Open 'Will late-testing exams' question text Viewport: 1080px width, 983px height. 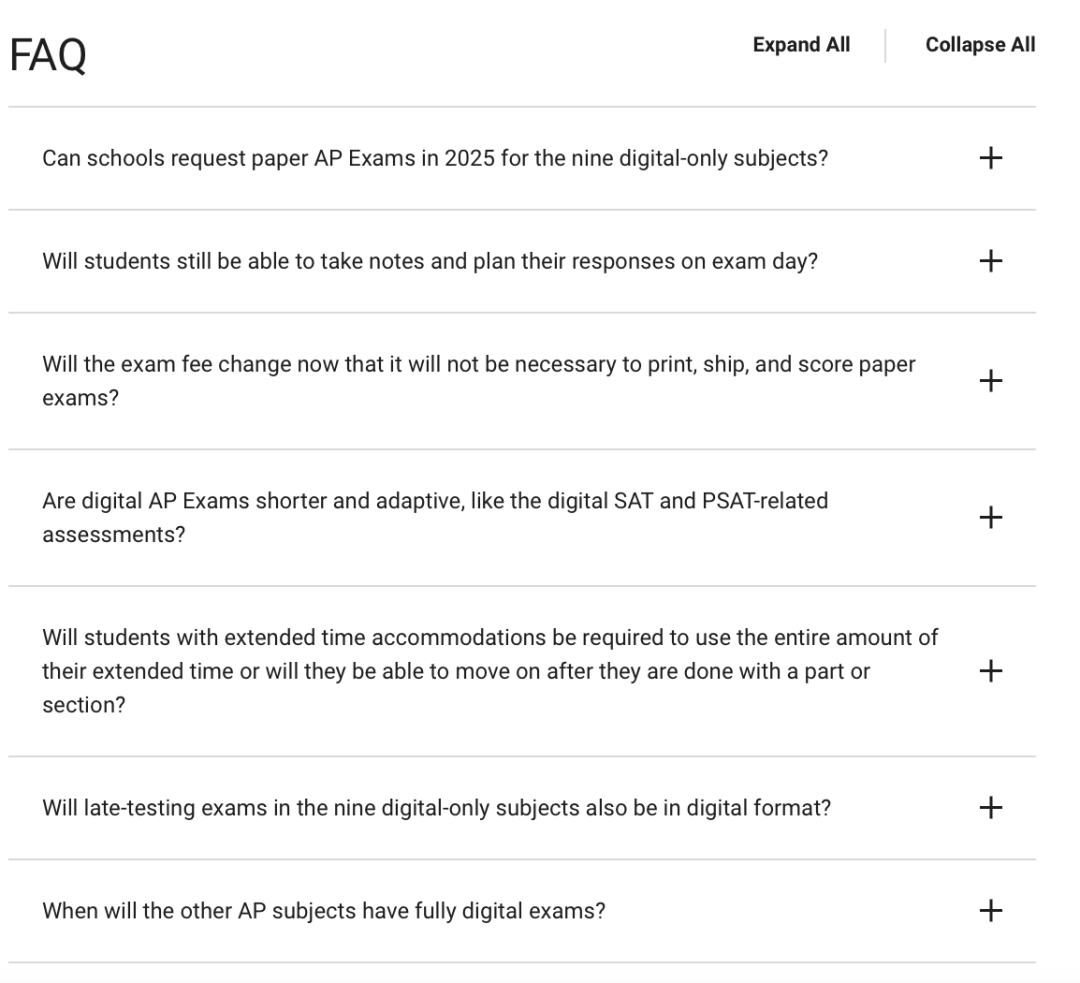437,808
